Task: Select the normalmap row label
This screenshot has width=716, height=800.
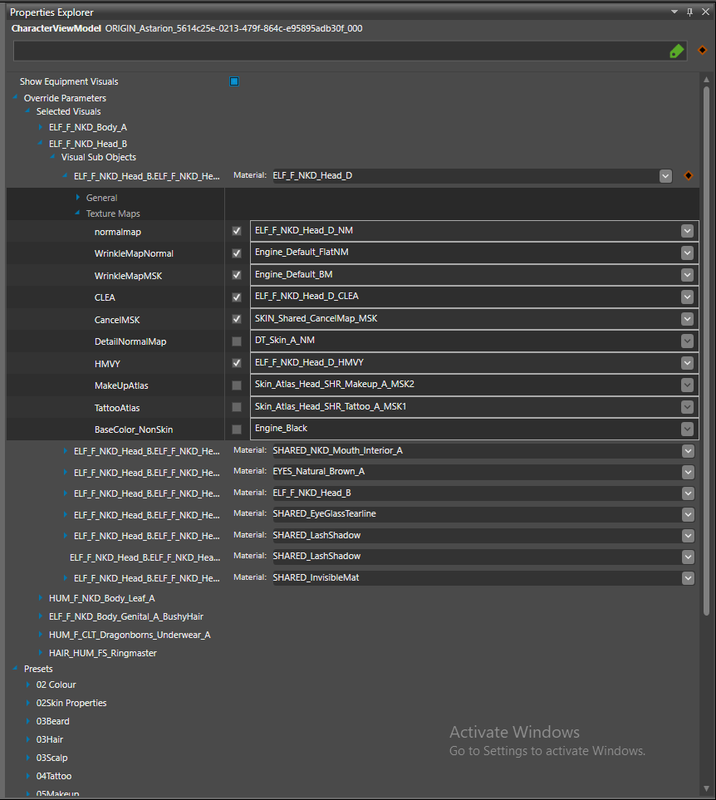Action: (117, 232)
